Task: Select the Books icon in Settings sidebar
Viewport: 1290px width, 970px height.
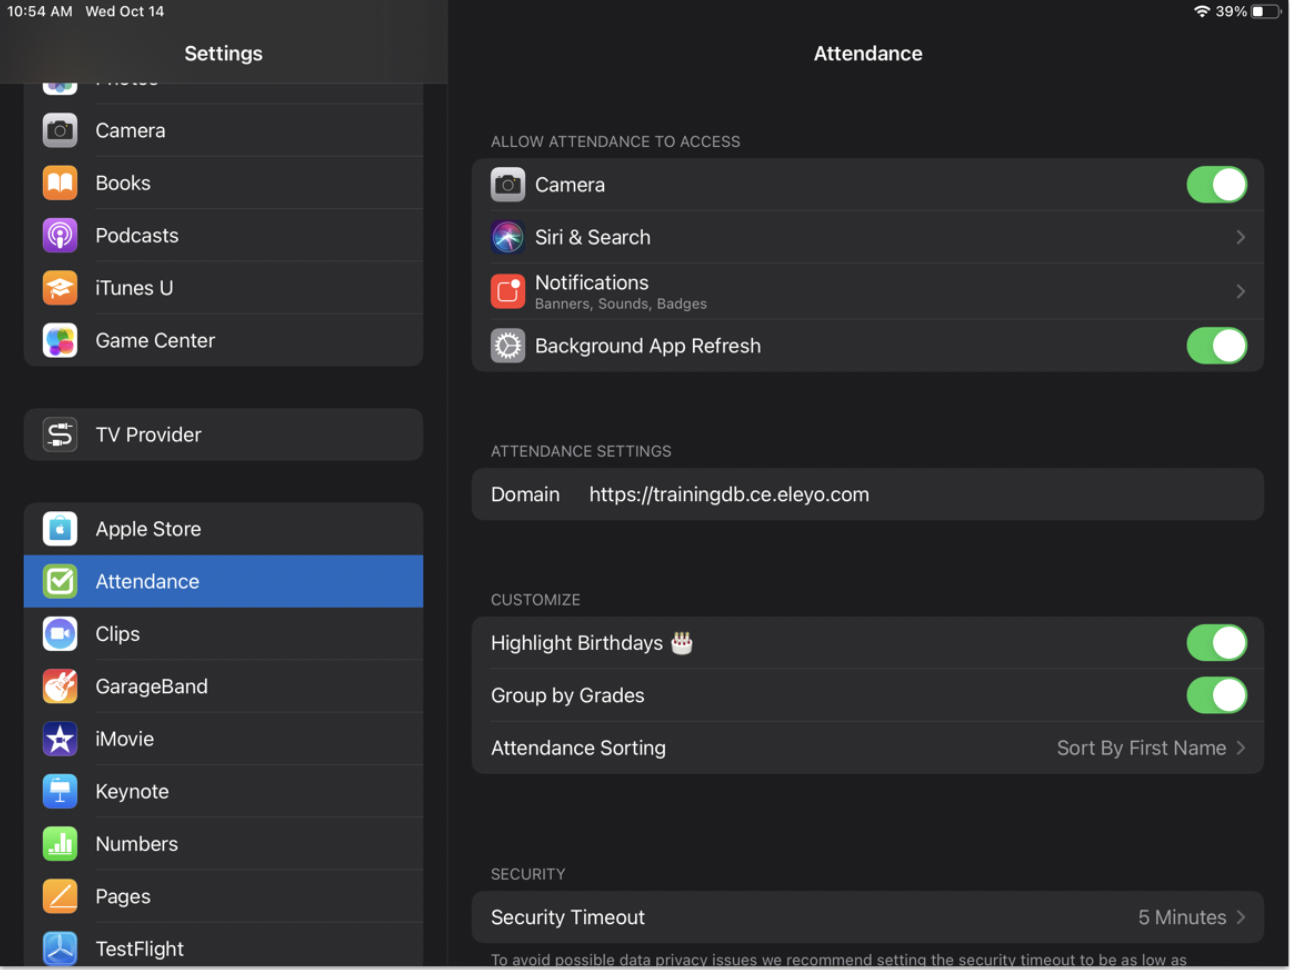Action: coord(59,183)
